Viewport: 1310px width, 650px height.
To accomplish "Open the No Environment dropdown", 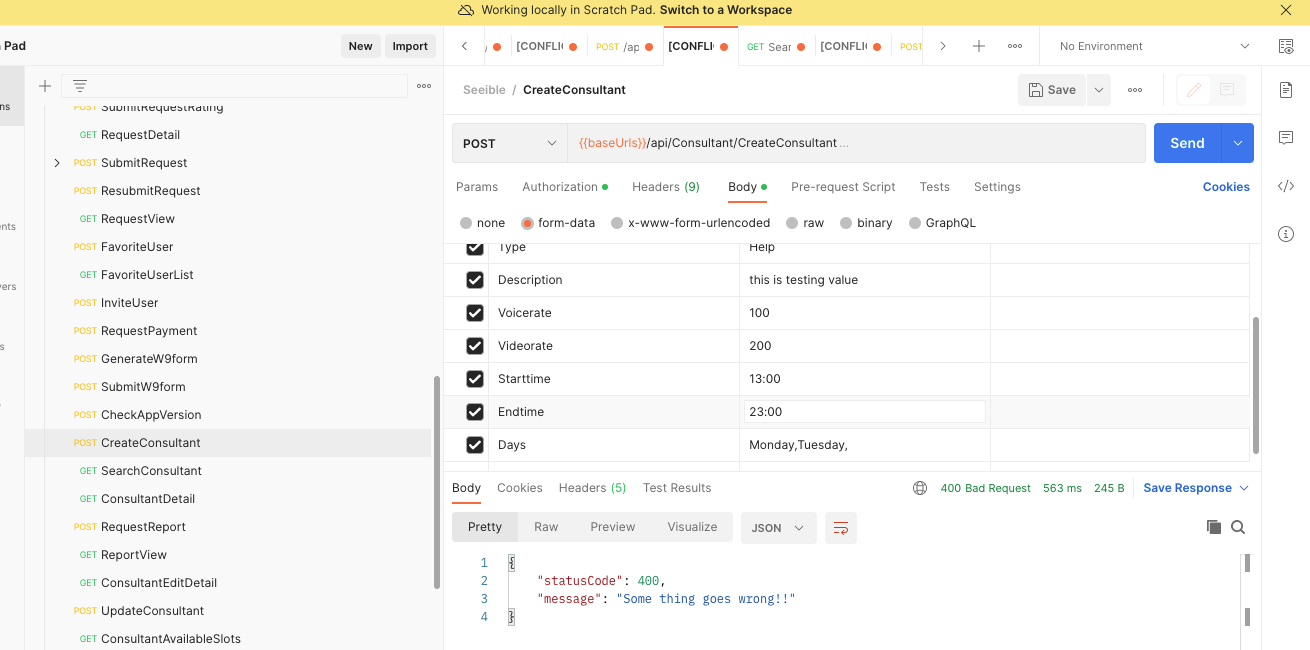I will tap(1154, 46).
